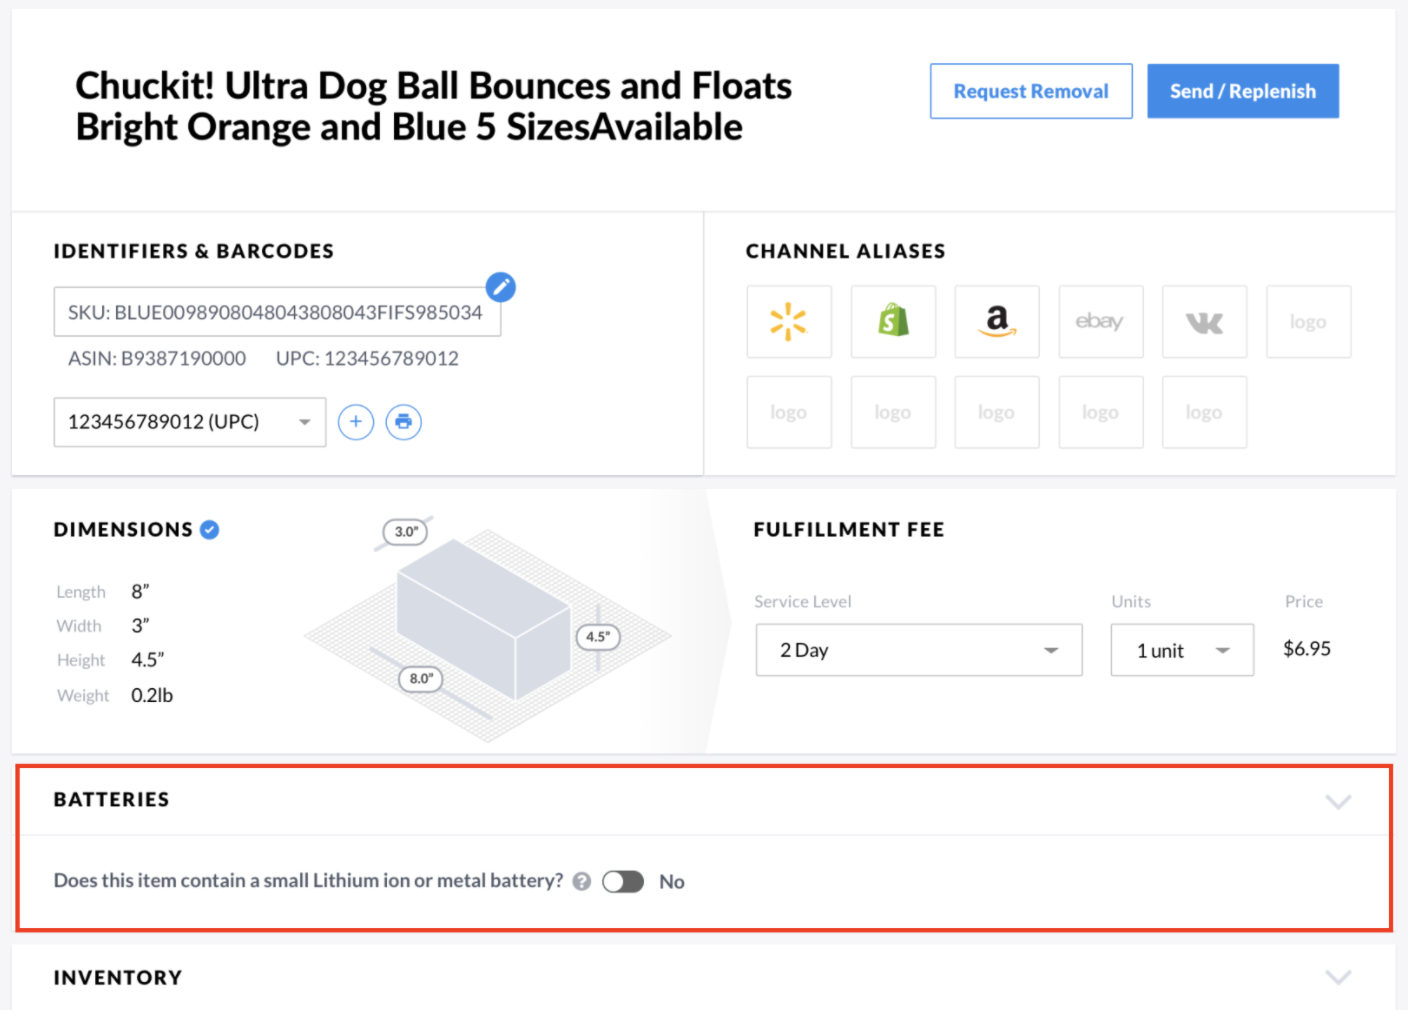Click the battery question help icon
This screenshot has width=1408, height=1010.
tap(582, 881)
